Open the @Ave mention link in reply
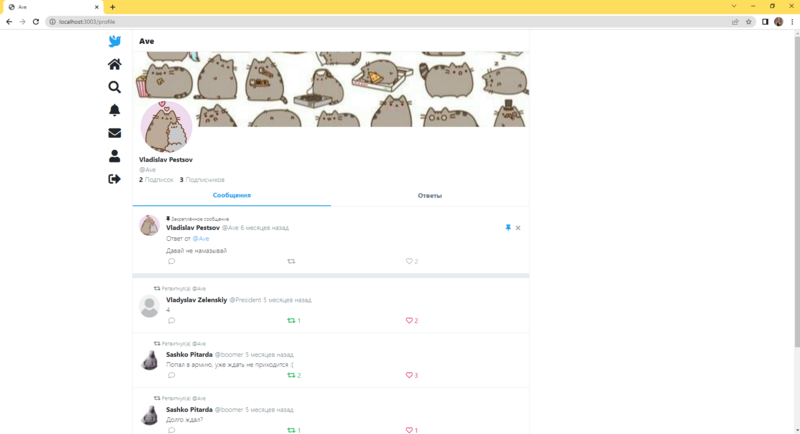Screen dimensions: 800x434 point(201,239)
